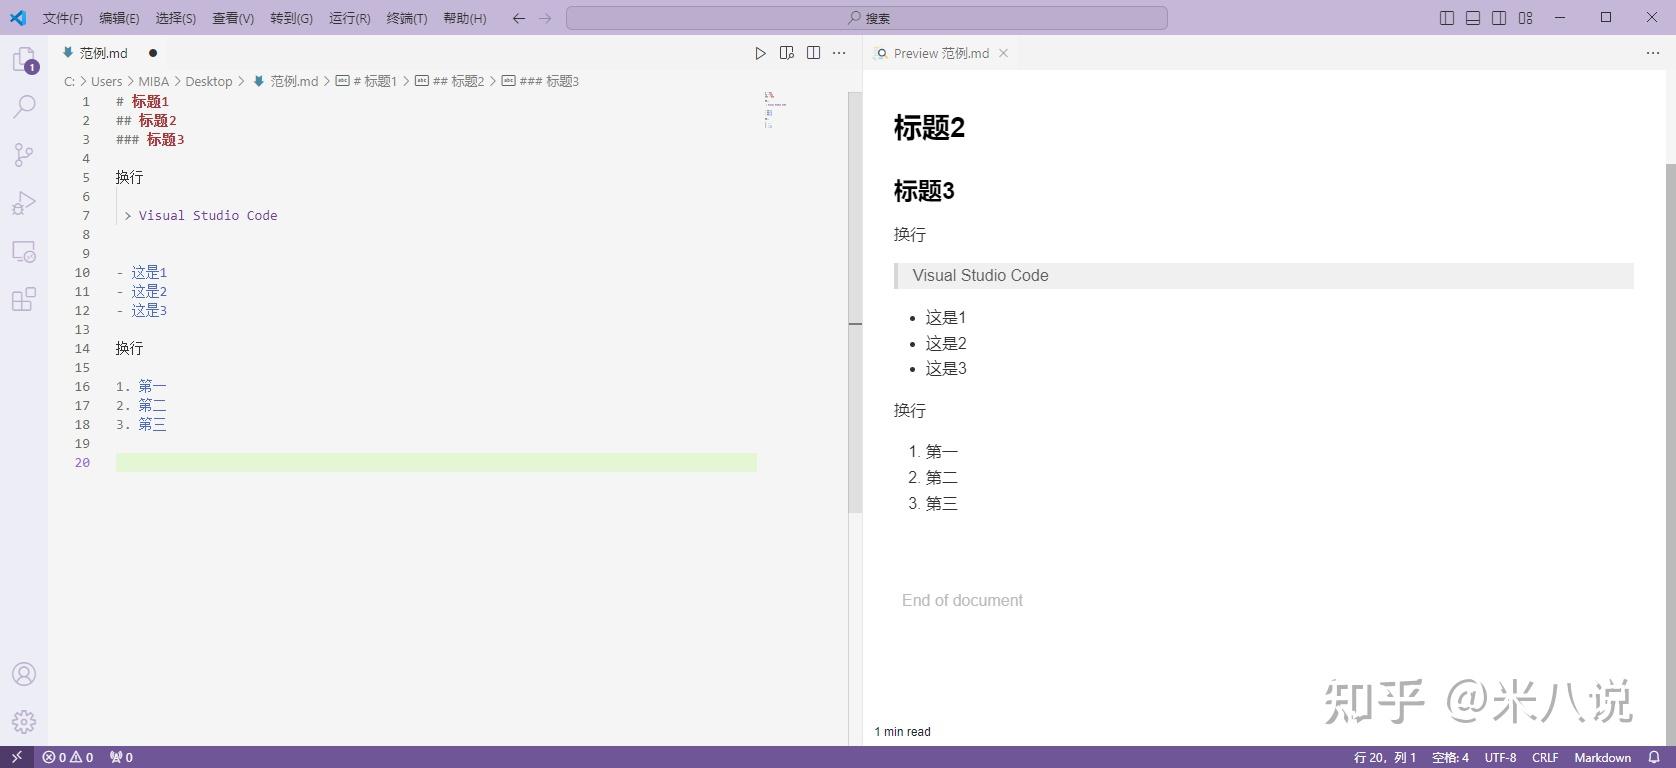This screenshot has width=1676, height=768.
Task: Open editor More Actions ellipsis
Action: coord(839,53)
